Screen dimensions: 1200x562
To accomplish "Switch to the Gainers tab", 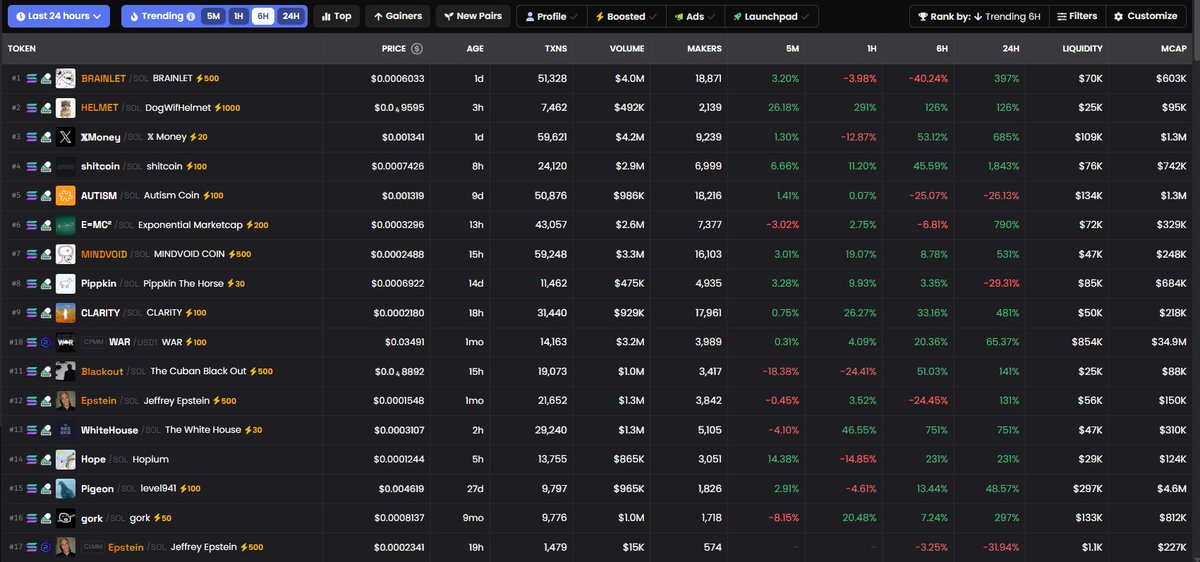I will coord(397,16).
